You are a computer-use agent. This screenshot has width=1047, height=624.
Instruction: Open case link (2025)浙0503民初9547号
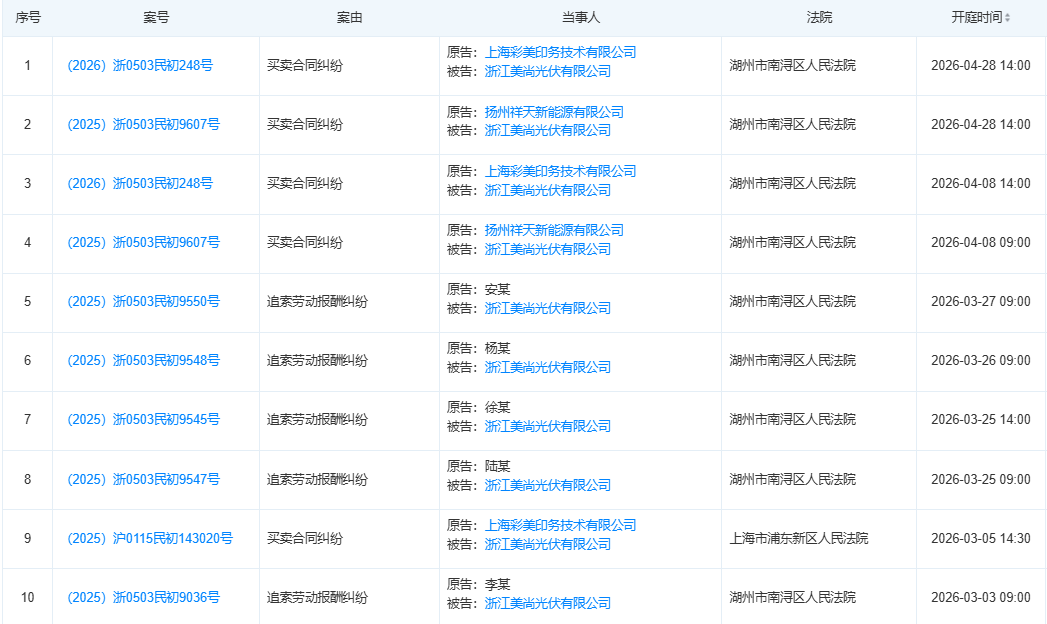tap(144, 479)
